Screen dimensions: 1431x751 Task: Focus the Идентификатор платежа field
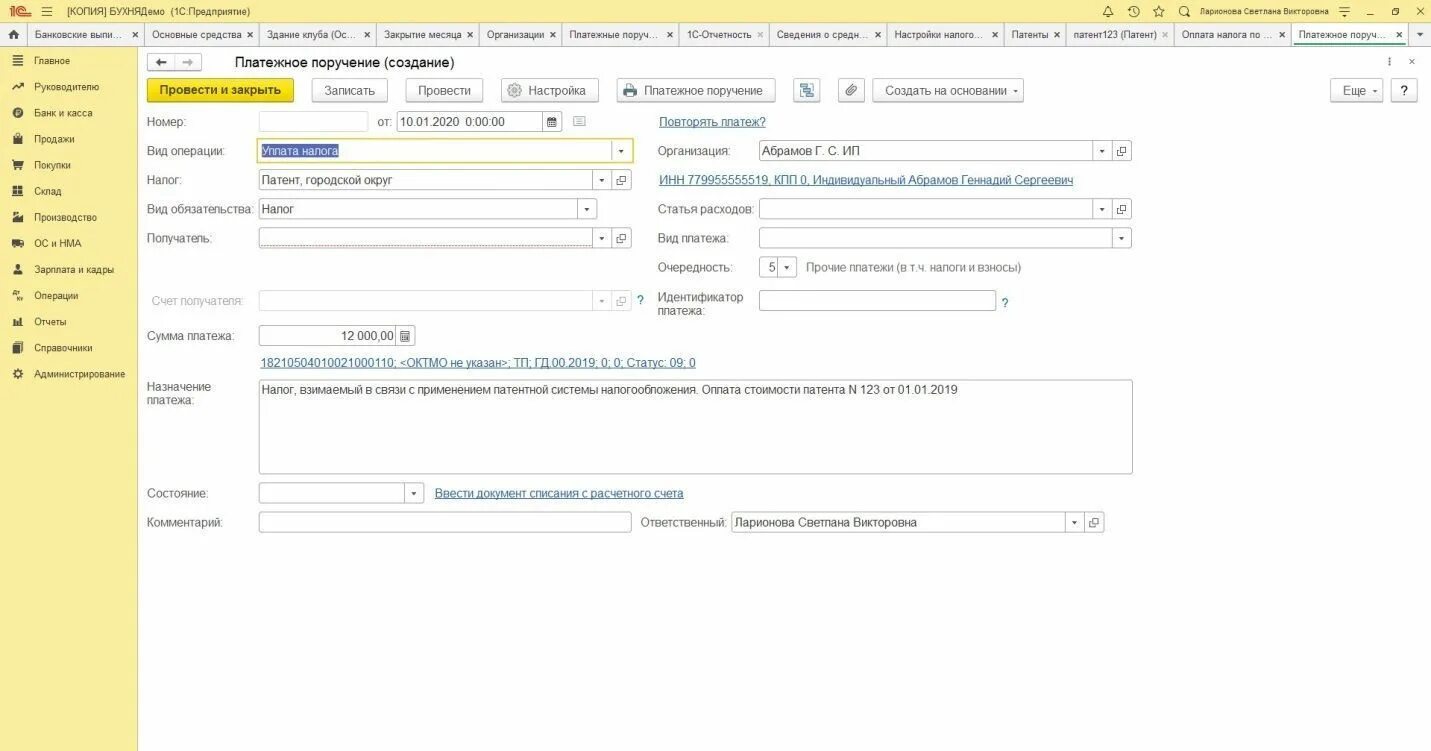[877, 301]
